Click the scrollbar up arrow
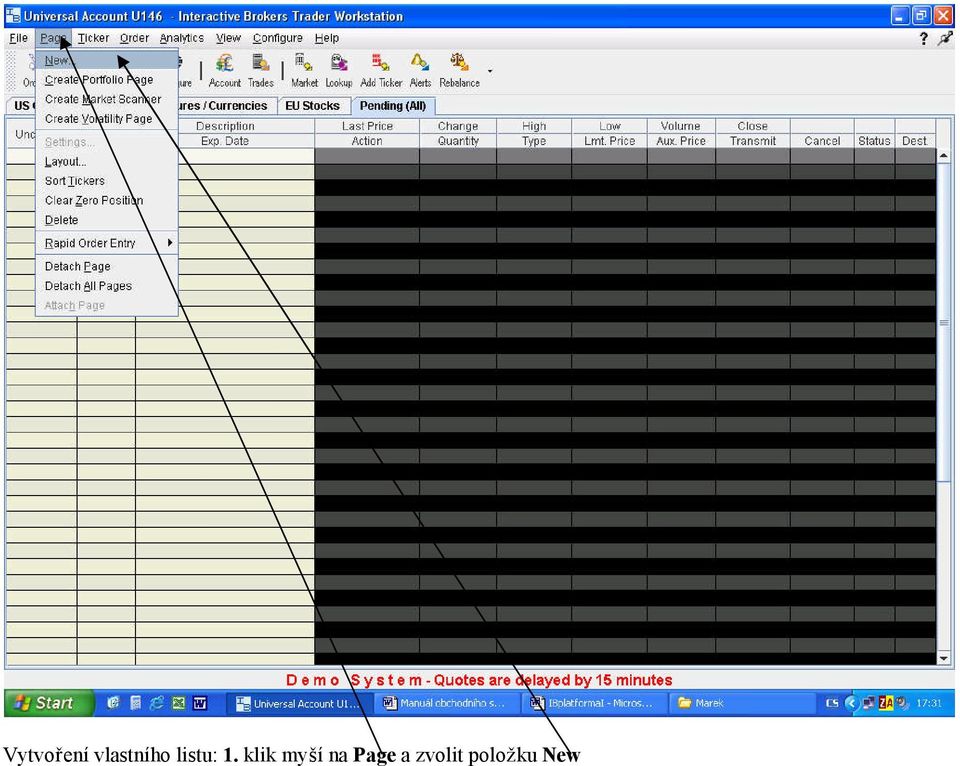This screenshot has height=766, width=960. (x=943, y=156)
